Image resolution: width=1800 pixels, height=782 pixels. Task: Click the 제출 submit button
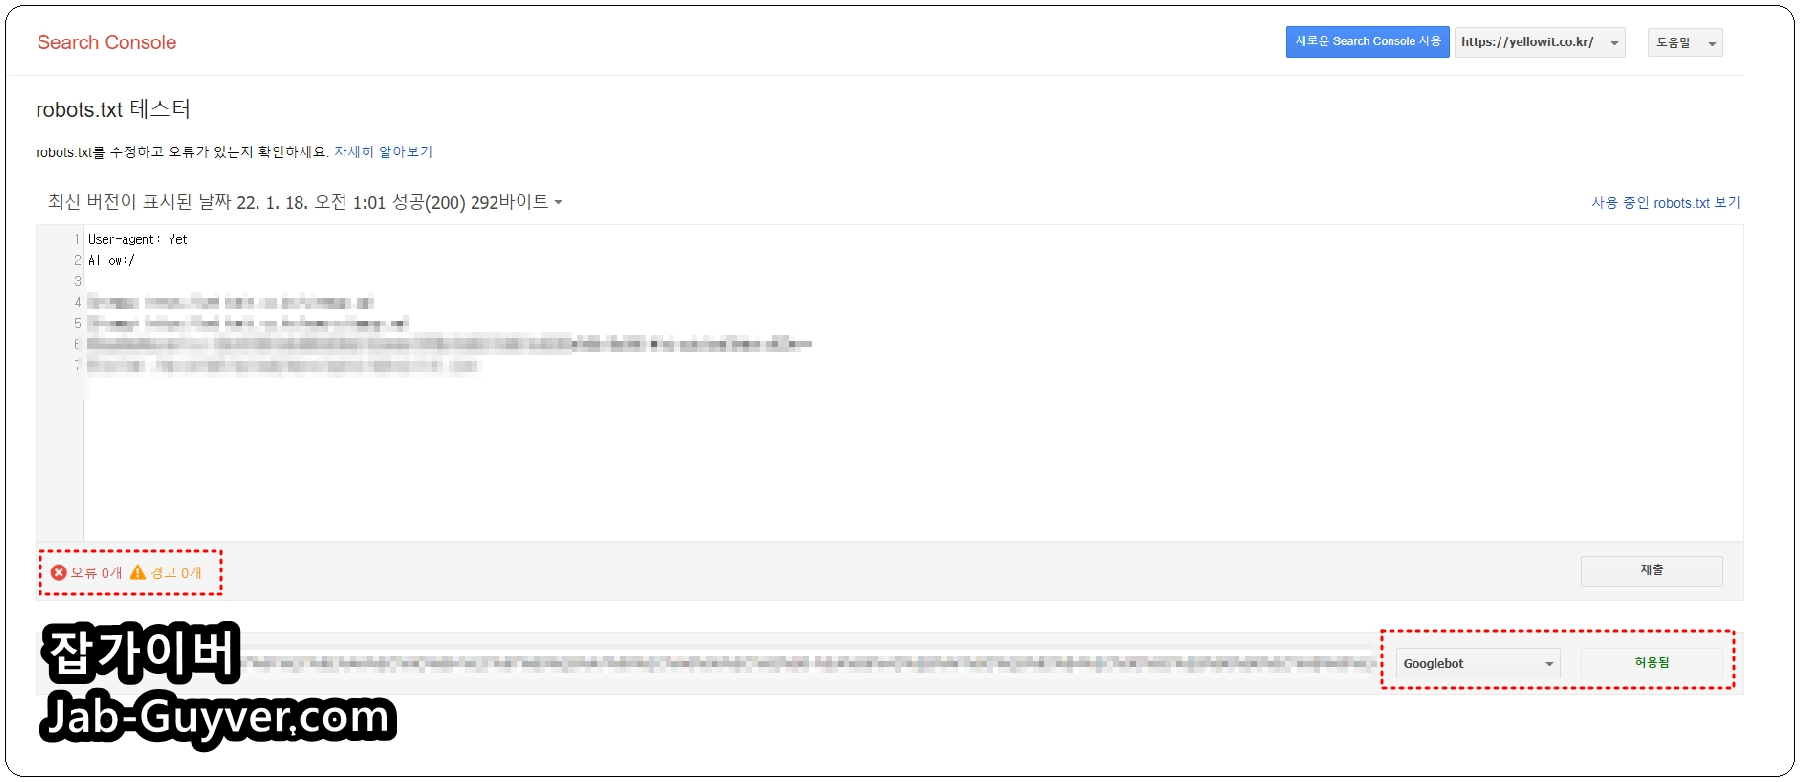pyautogui.click(x=1651, y=571)
